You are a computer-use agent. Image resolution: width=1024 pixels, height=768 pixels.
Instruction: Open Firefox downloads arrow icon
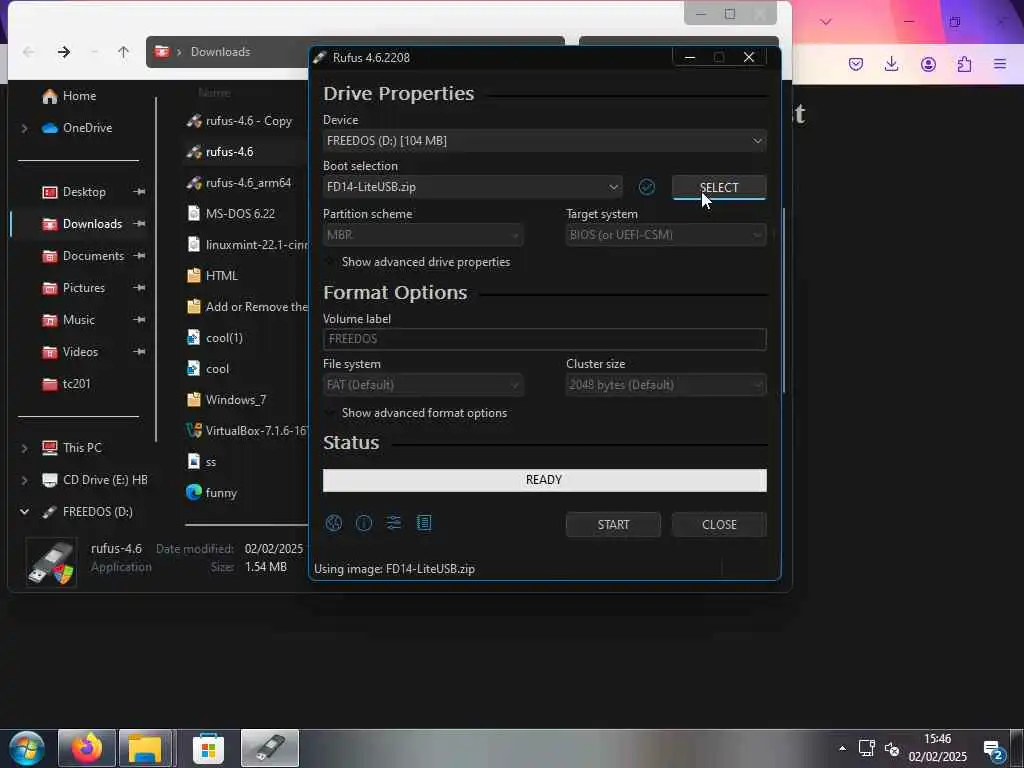coord(891,64)
